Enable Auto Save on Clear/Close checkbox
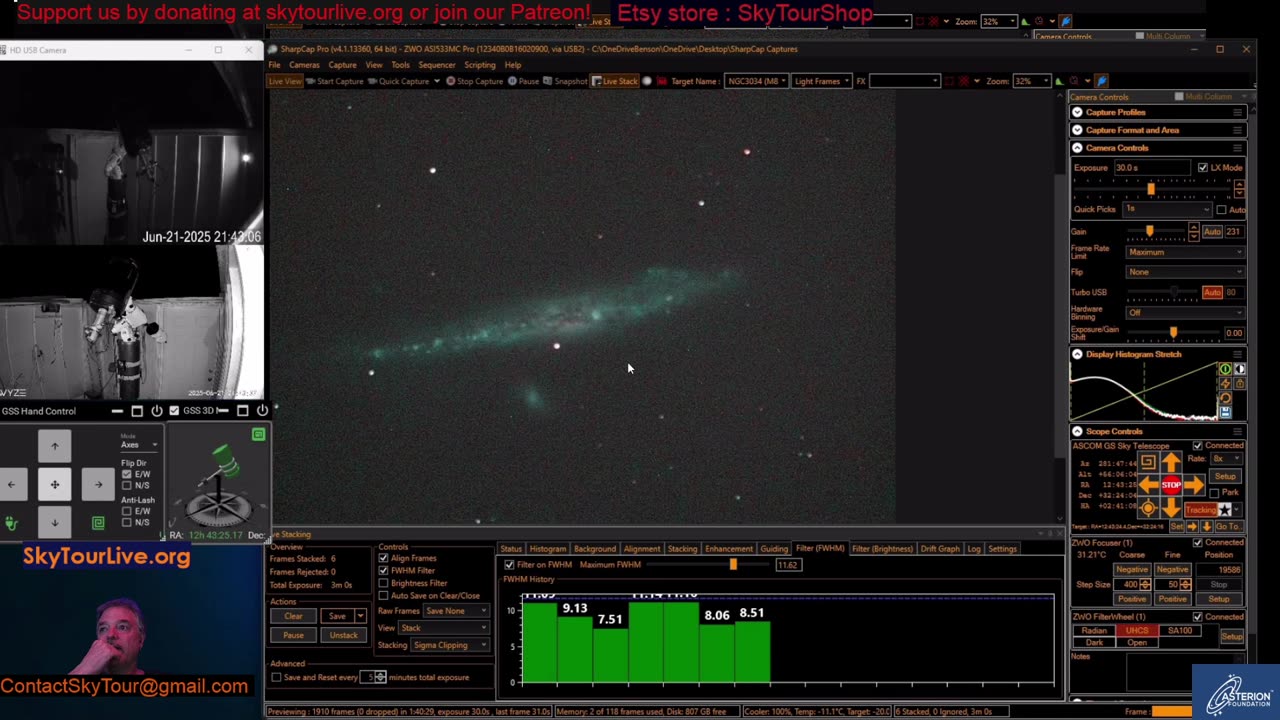Viewport: 1280px width, 720px height. [383, 596]
